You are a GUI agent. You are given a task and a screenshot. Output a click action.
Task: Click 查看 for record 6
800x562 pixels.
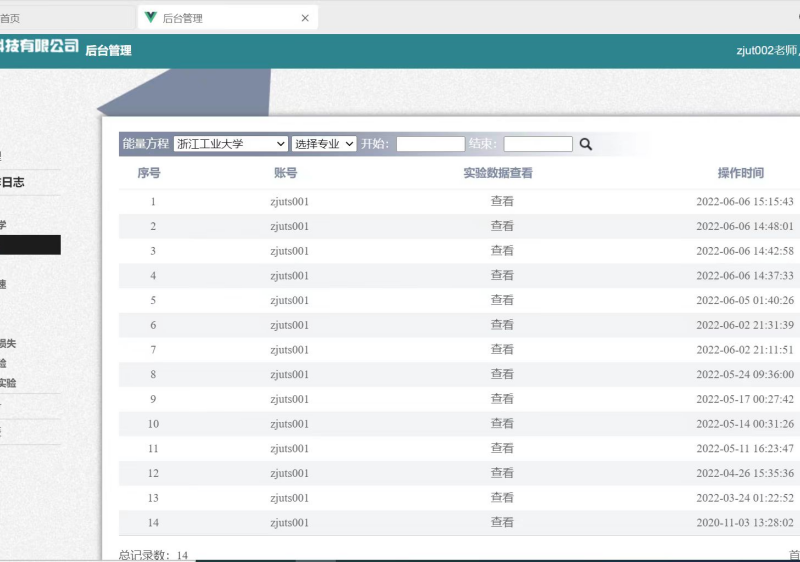pos(502,325)
